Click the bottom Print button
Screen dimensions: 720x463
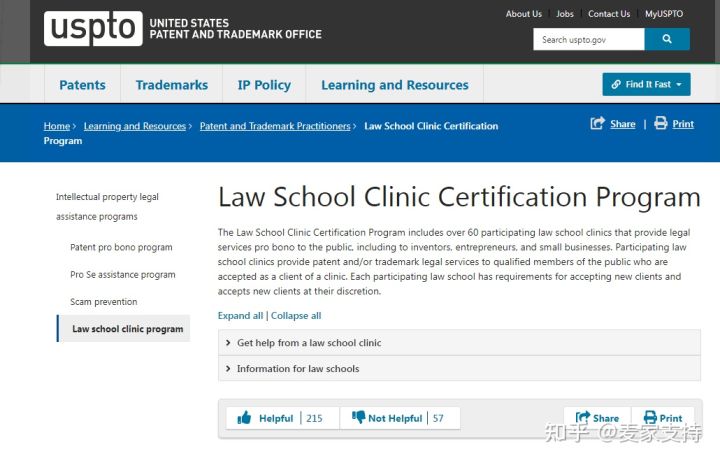tap(662, 418)
